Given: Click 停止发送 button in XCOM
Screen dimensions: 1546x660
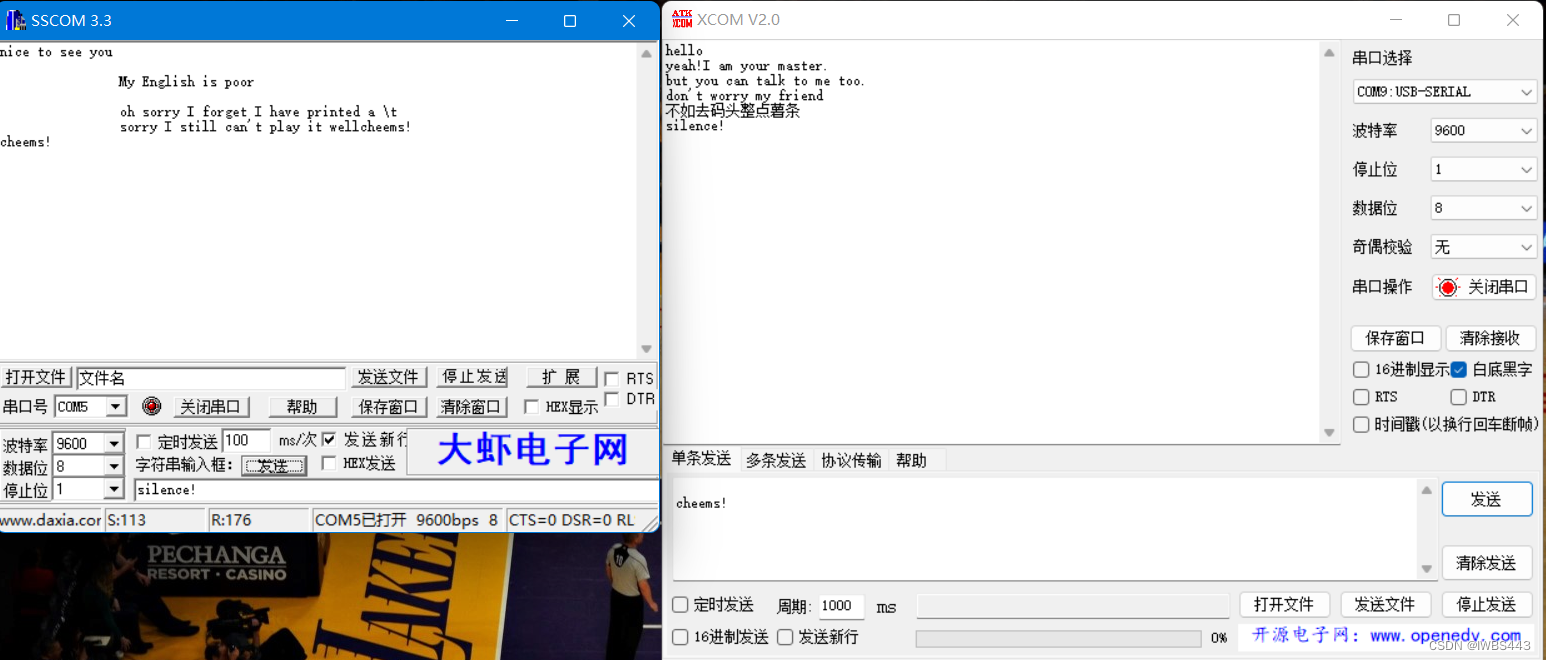Looking at the screenshot, I should tap(1486, 605).
